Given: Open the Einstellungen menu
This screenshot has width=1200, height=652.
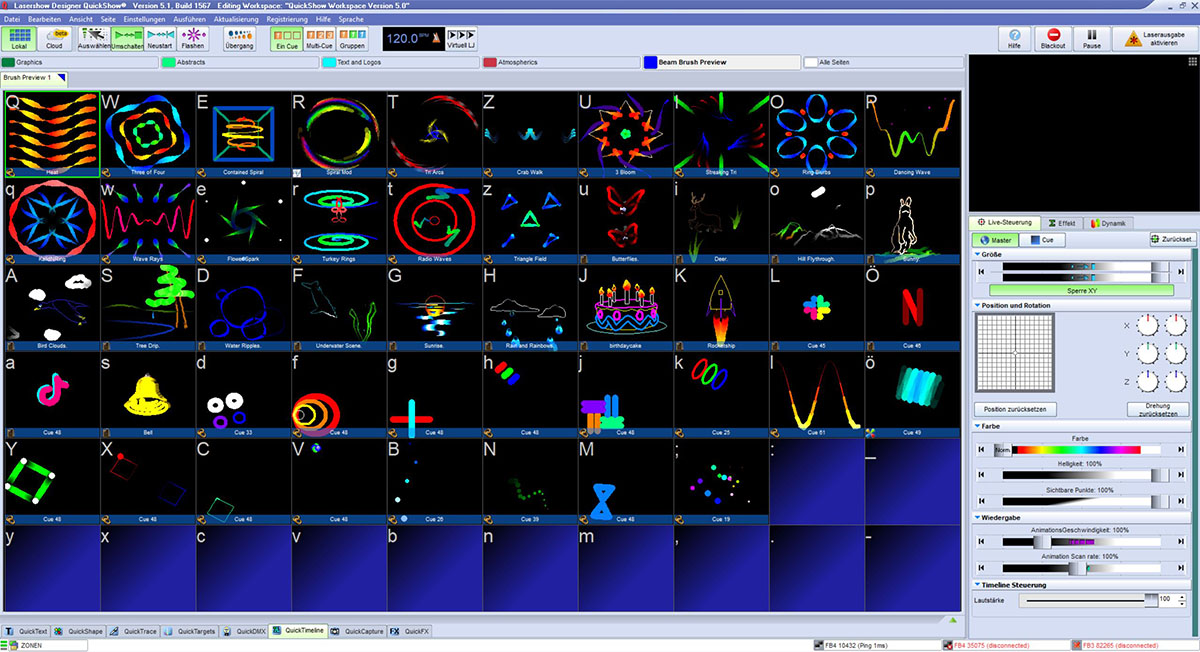Looking at the screenshot, I should point(145,19).
